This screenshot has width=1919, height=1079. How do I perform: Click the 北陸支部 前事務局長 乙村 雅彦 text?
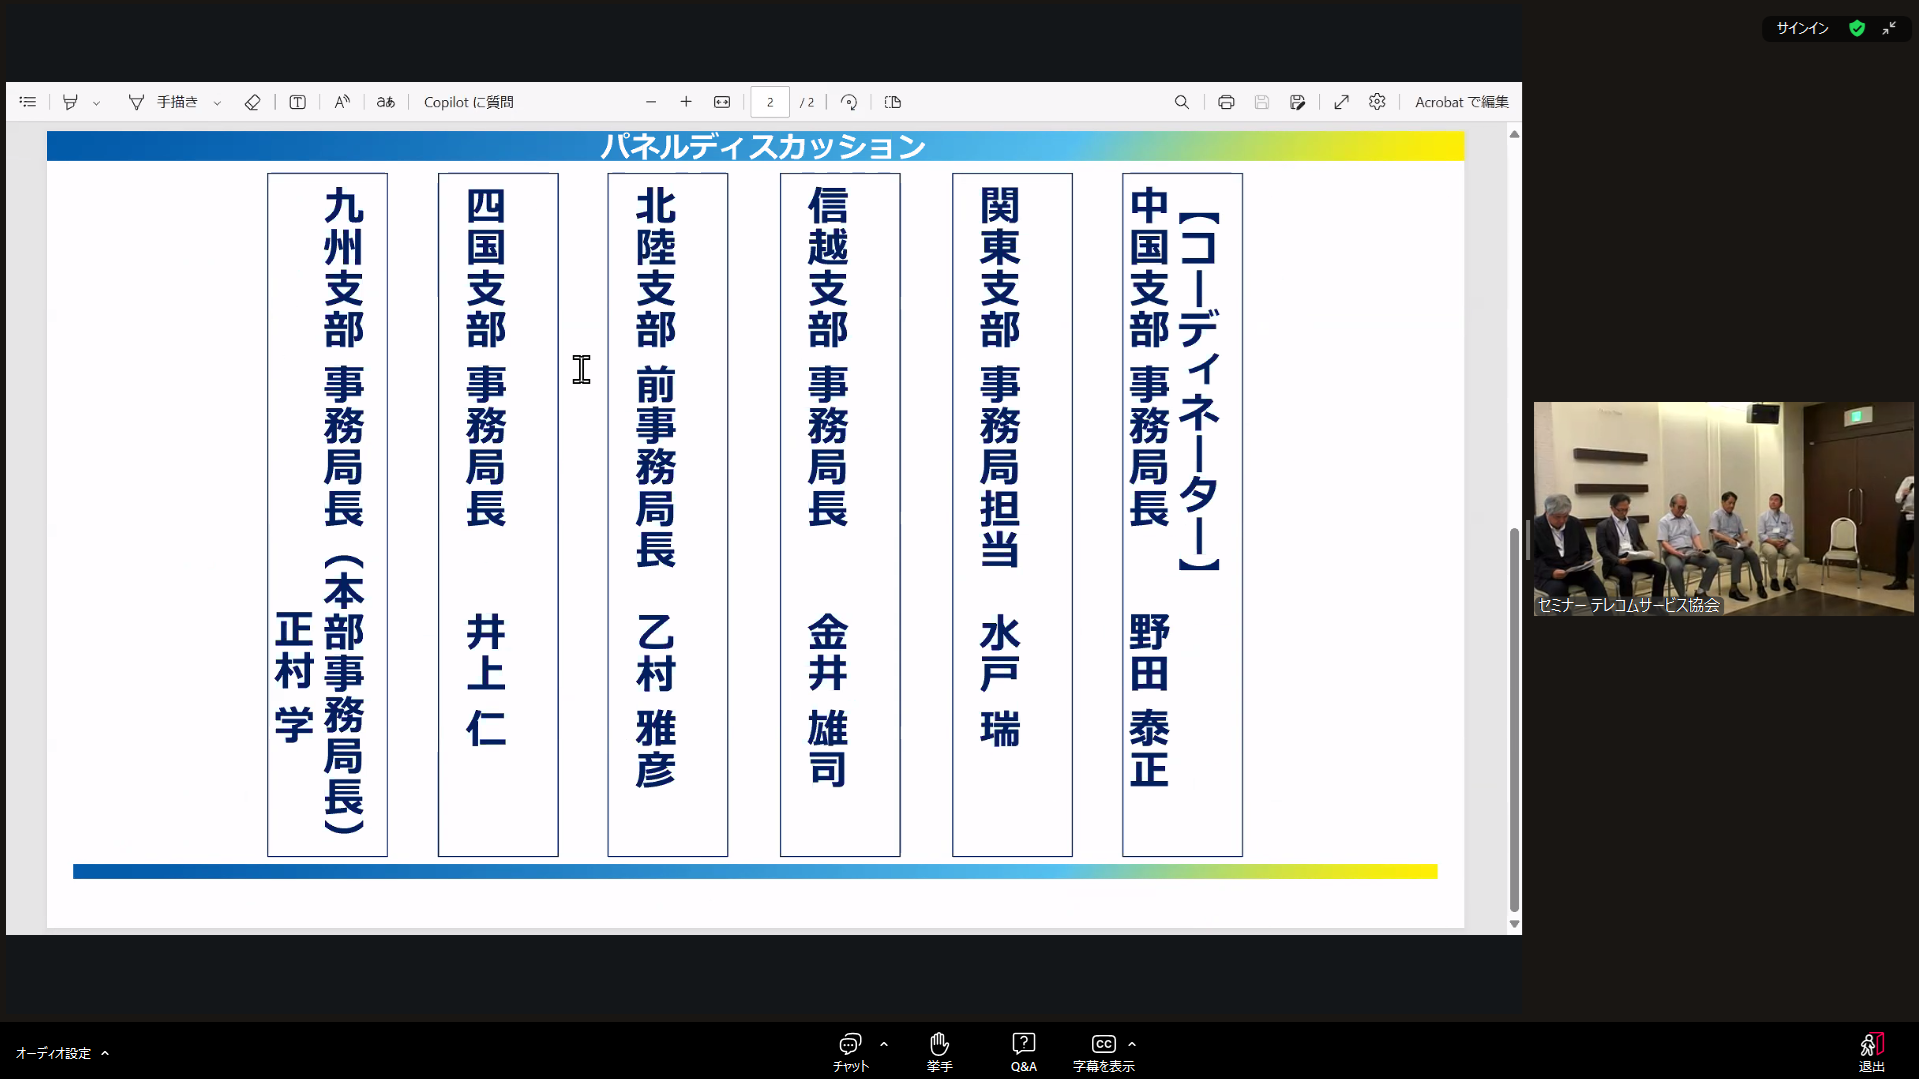pyautogui.click(x=656, y=487)
